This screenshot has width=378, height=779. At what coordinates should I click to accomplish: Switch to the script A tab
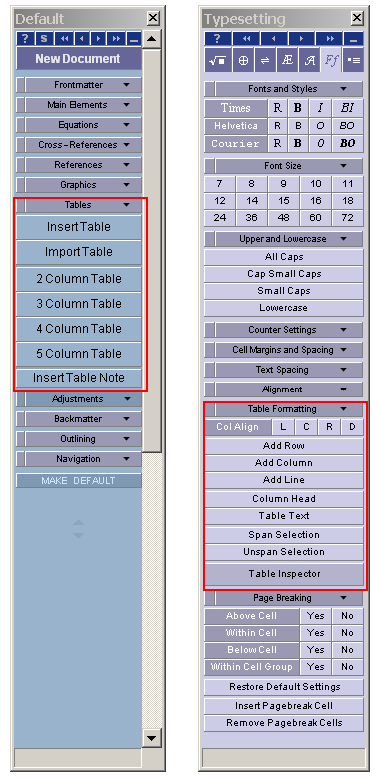(x=310, y=60)
